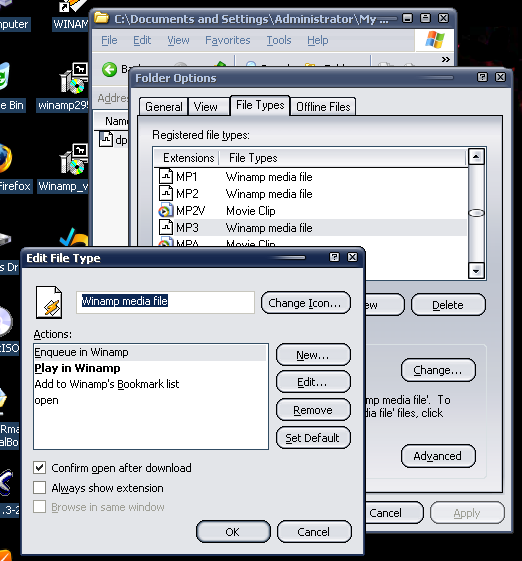Click the Windows flag logo in Explorer
This screenshot has width=522, height=561.
434,40
